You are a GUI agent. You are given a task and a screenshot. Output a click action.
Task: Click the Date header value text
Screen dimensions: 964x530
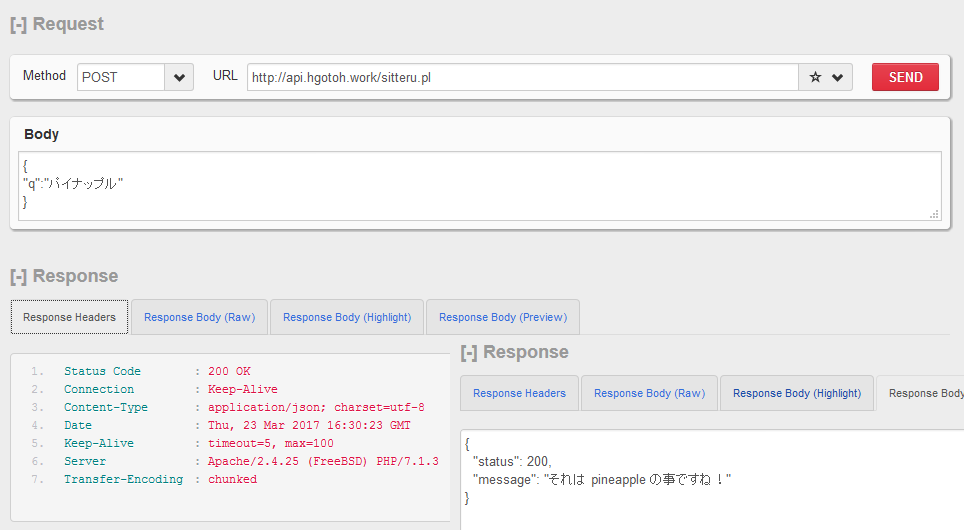(x=309, y=425)
